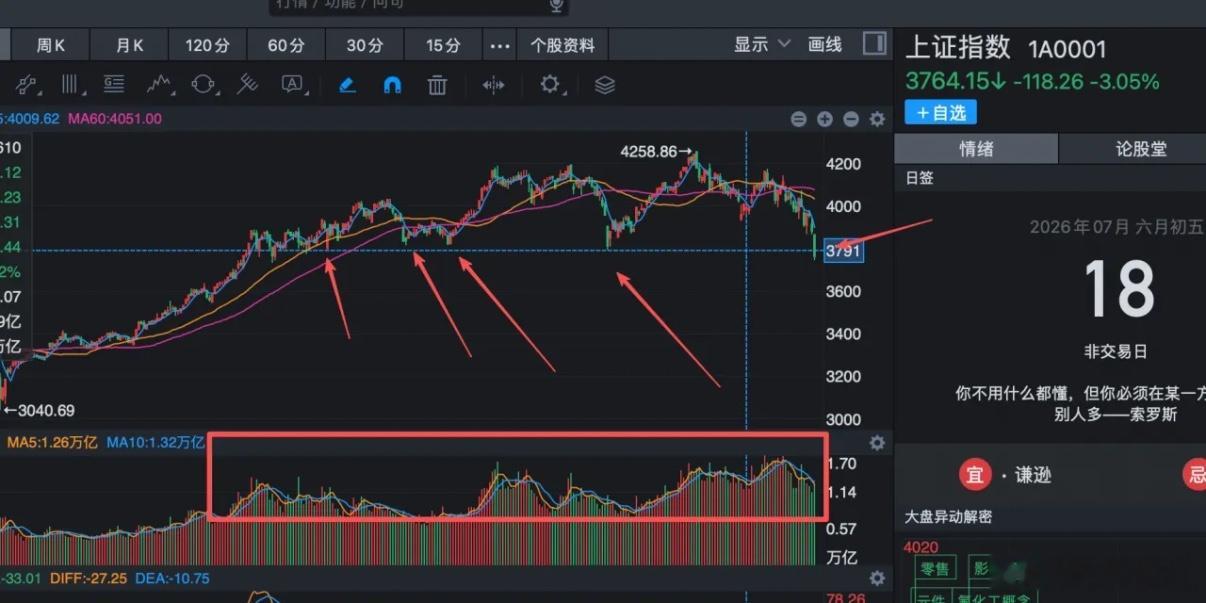This screenshot has height=603, width=1206.
Task: Select the 120分 timeframe
Action: 208,45
